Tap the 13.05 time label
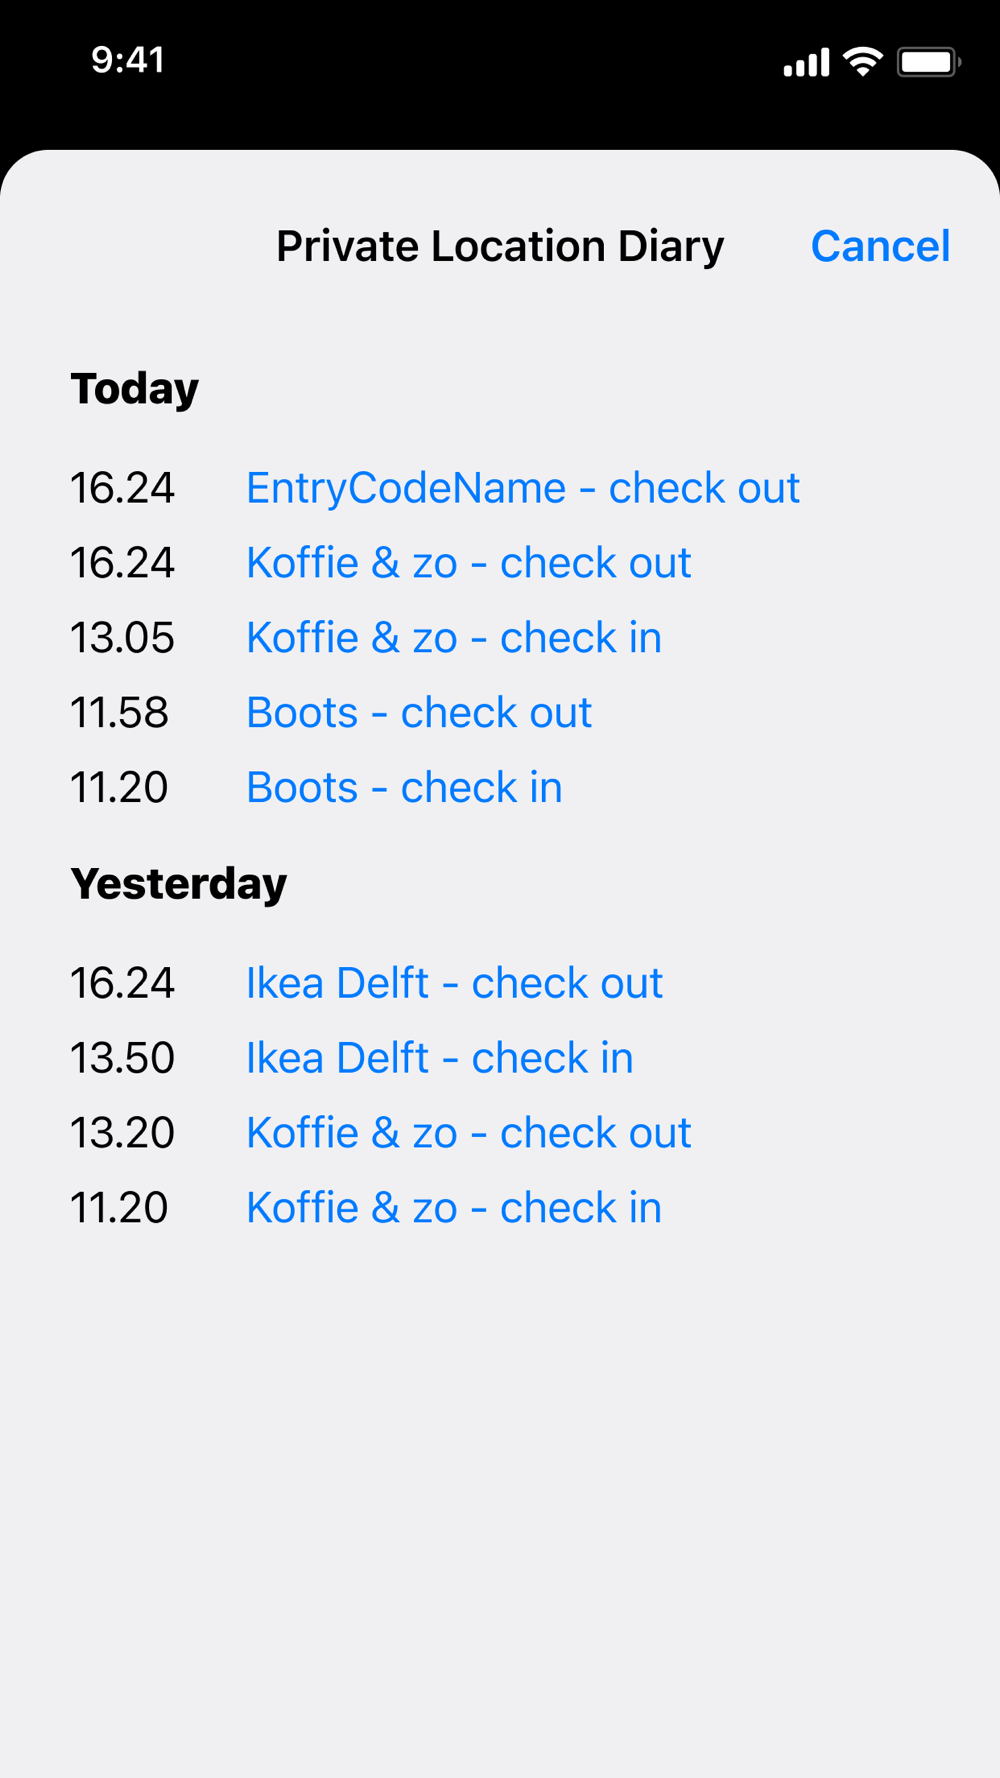Viewport: 1000px width, 1778px height. tap(122, 638)
